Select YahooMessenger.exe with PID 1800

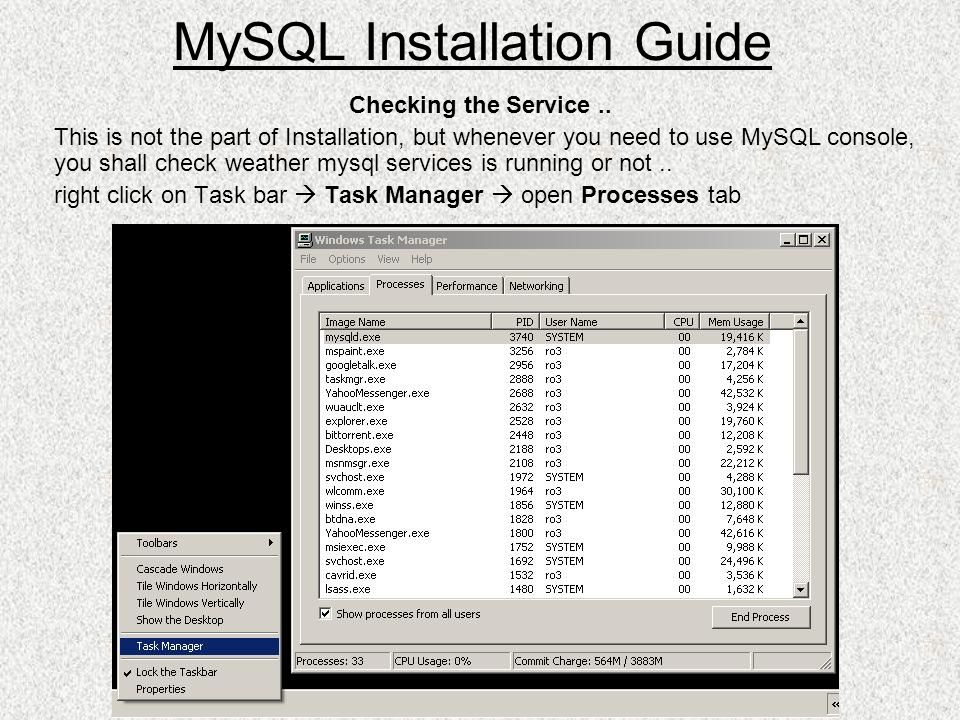pos(545,533)
